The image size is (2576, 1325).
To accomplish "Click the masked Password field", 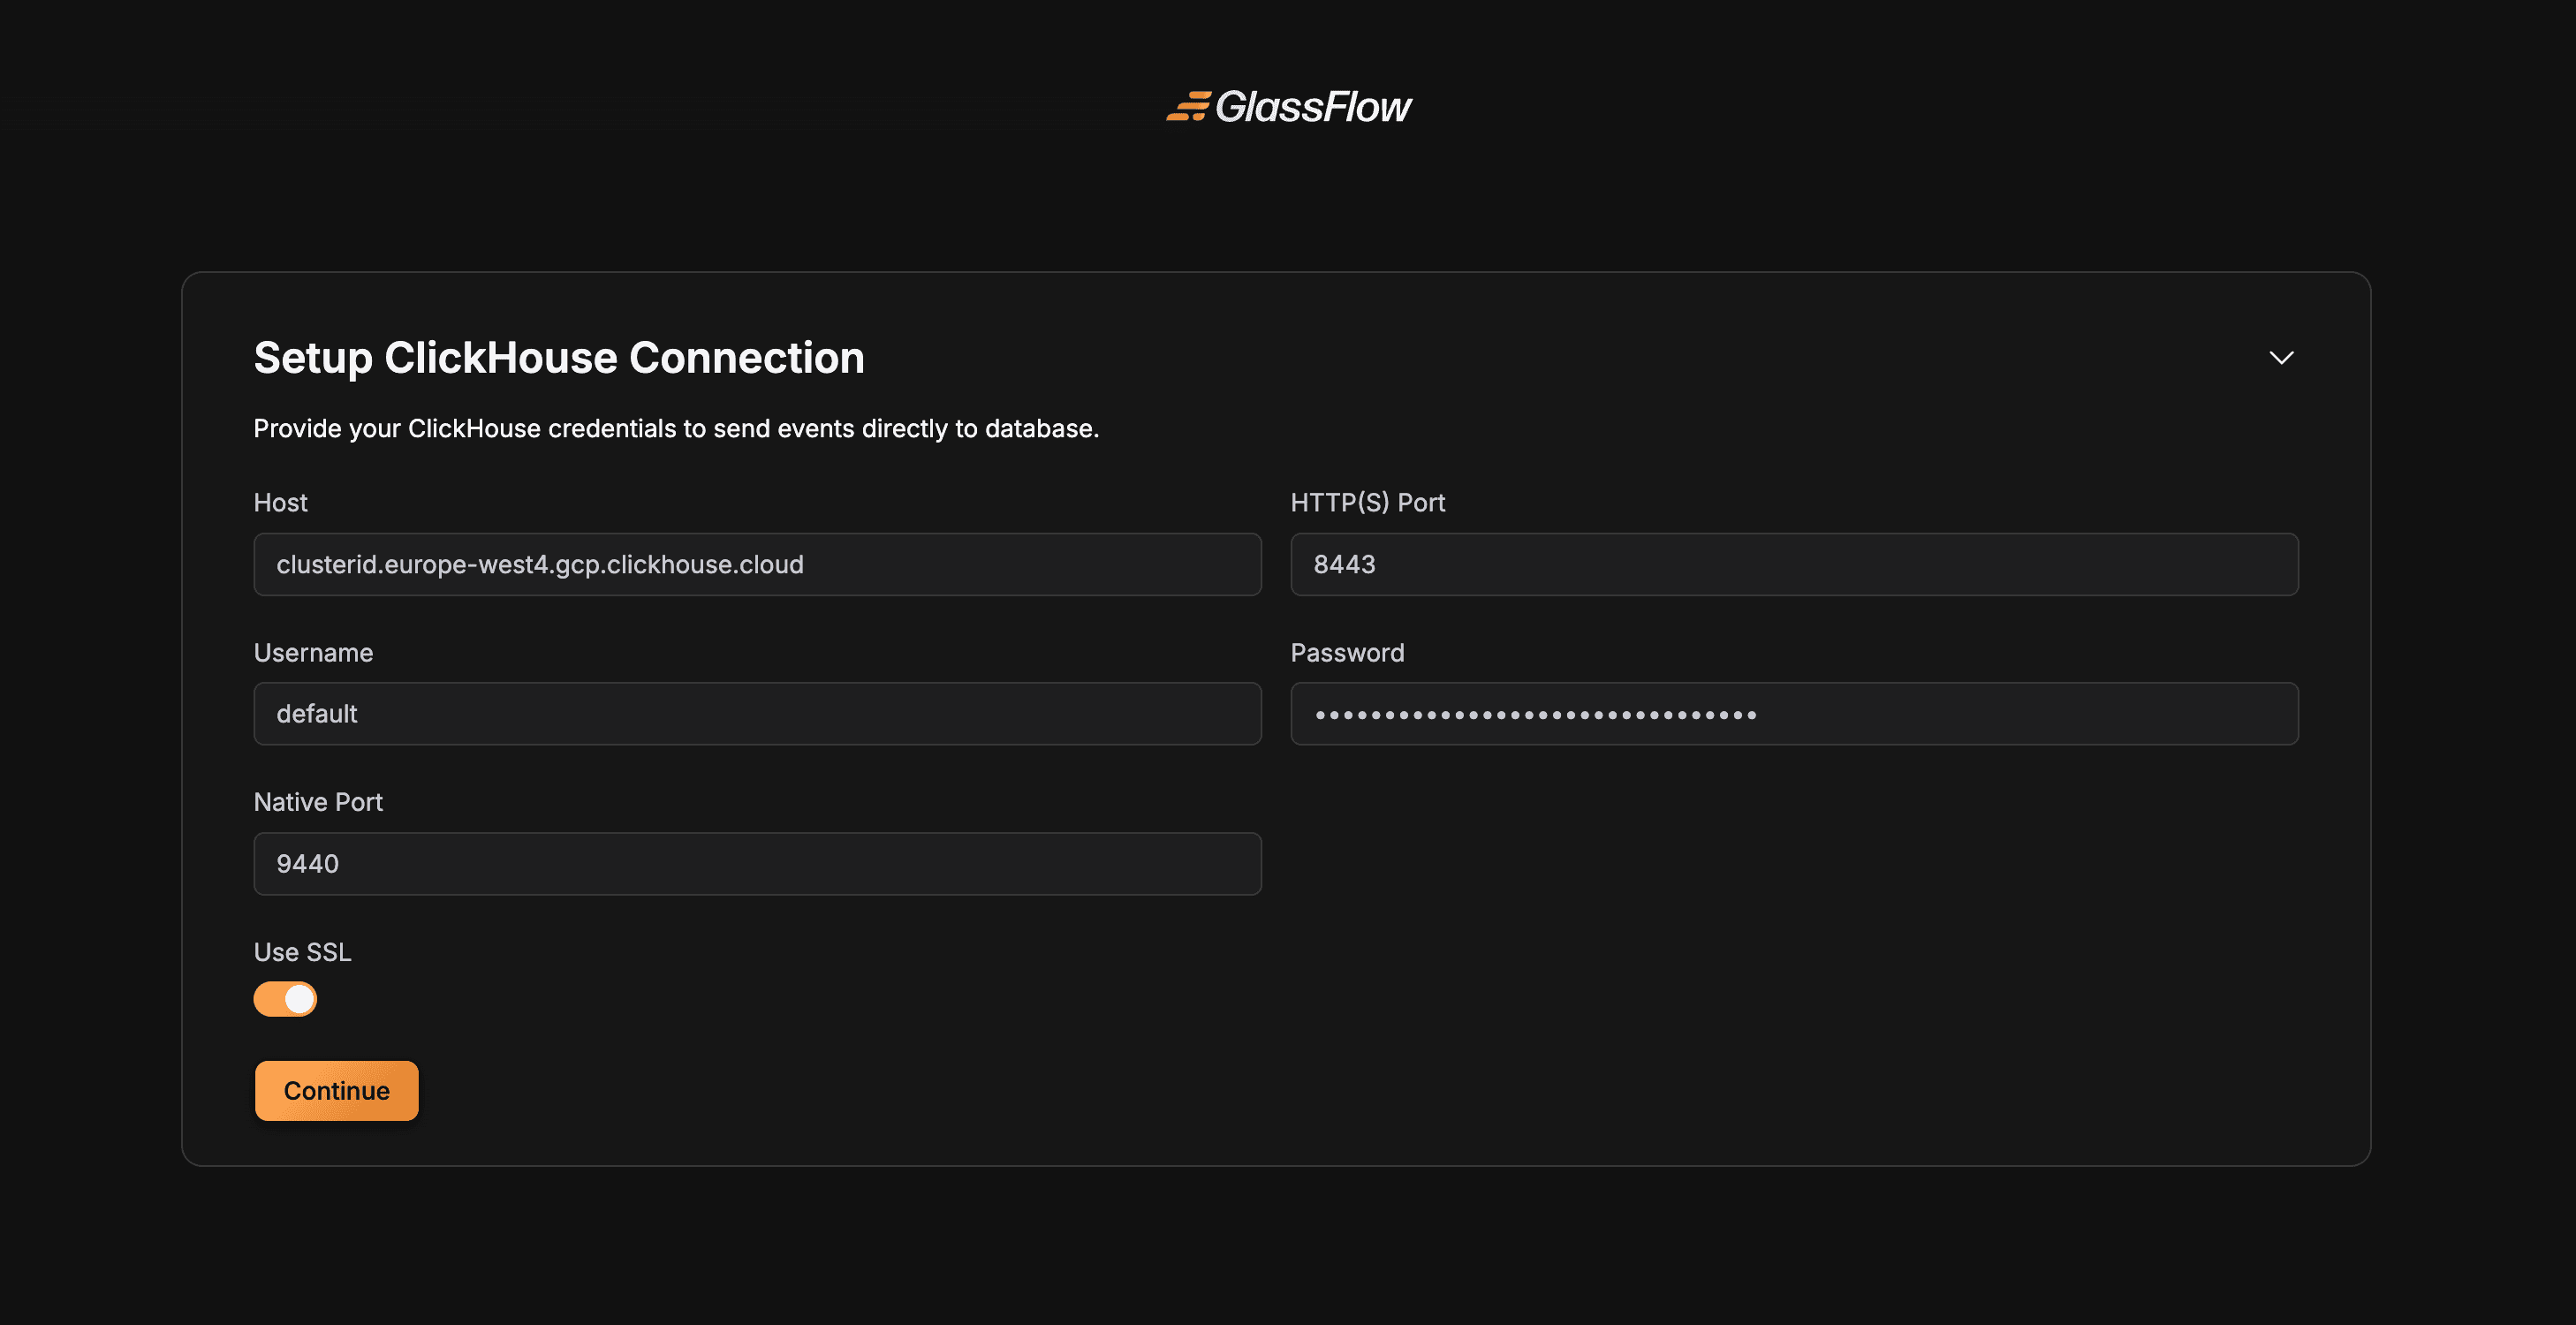I will click(1793, 714).
